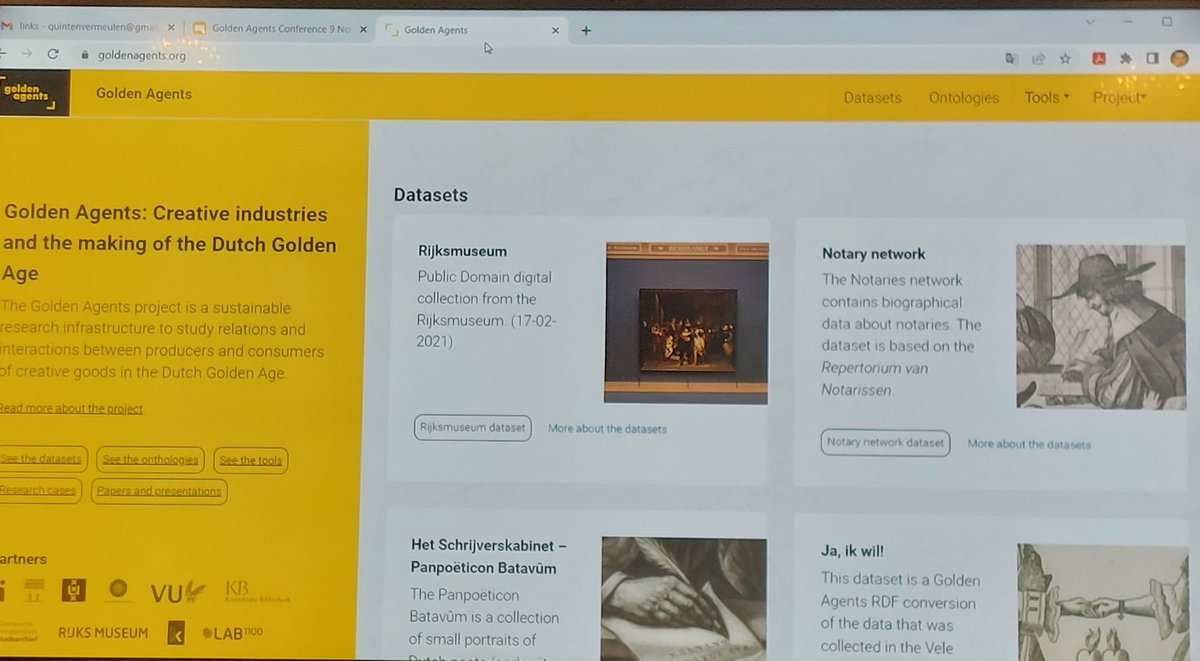Click the Ja, ik wil! card heading

[852, 550]
